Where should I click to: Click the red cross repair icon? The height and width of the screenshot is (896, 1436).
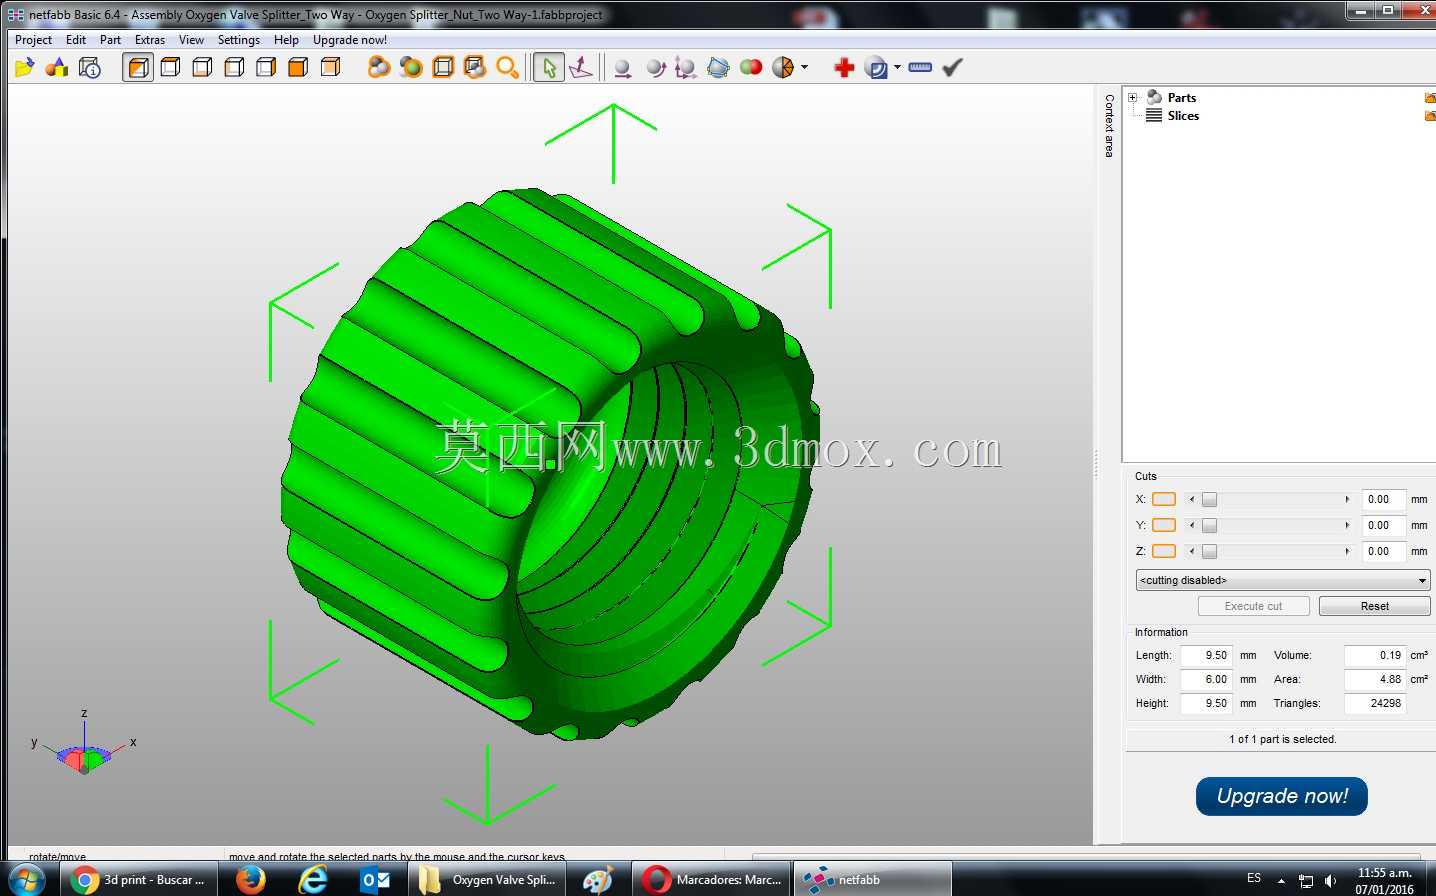[844, 68]
